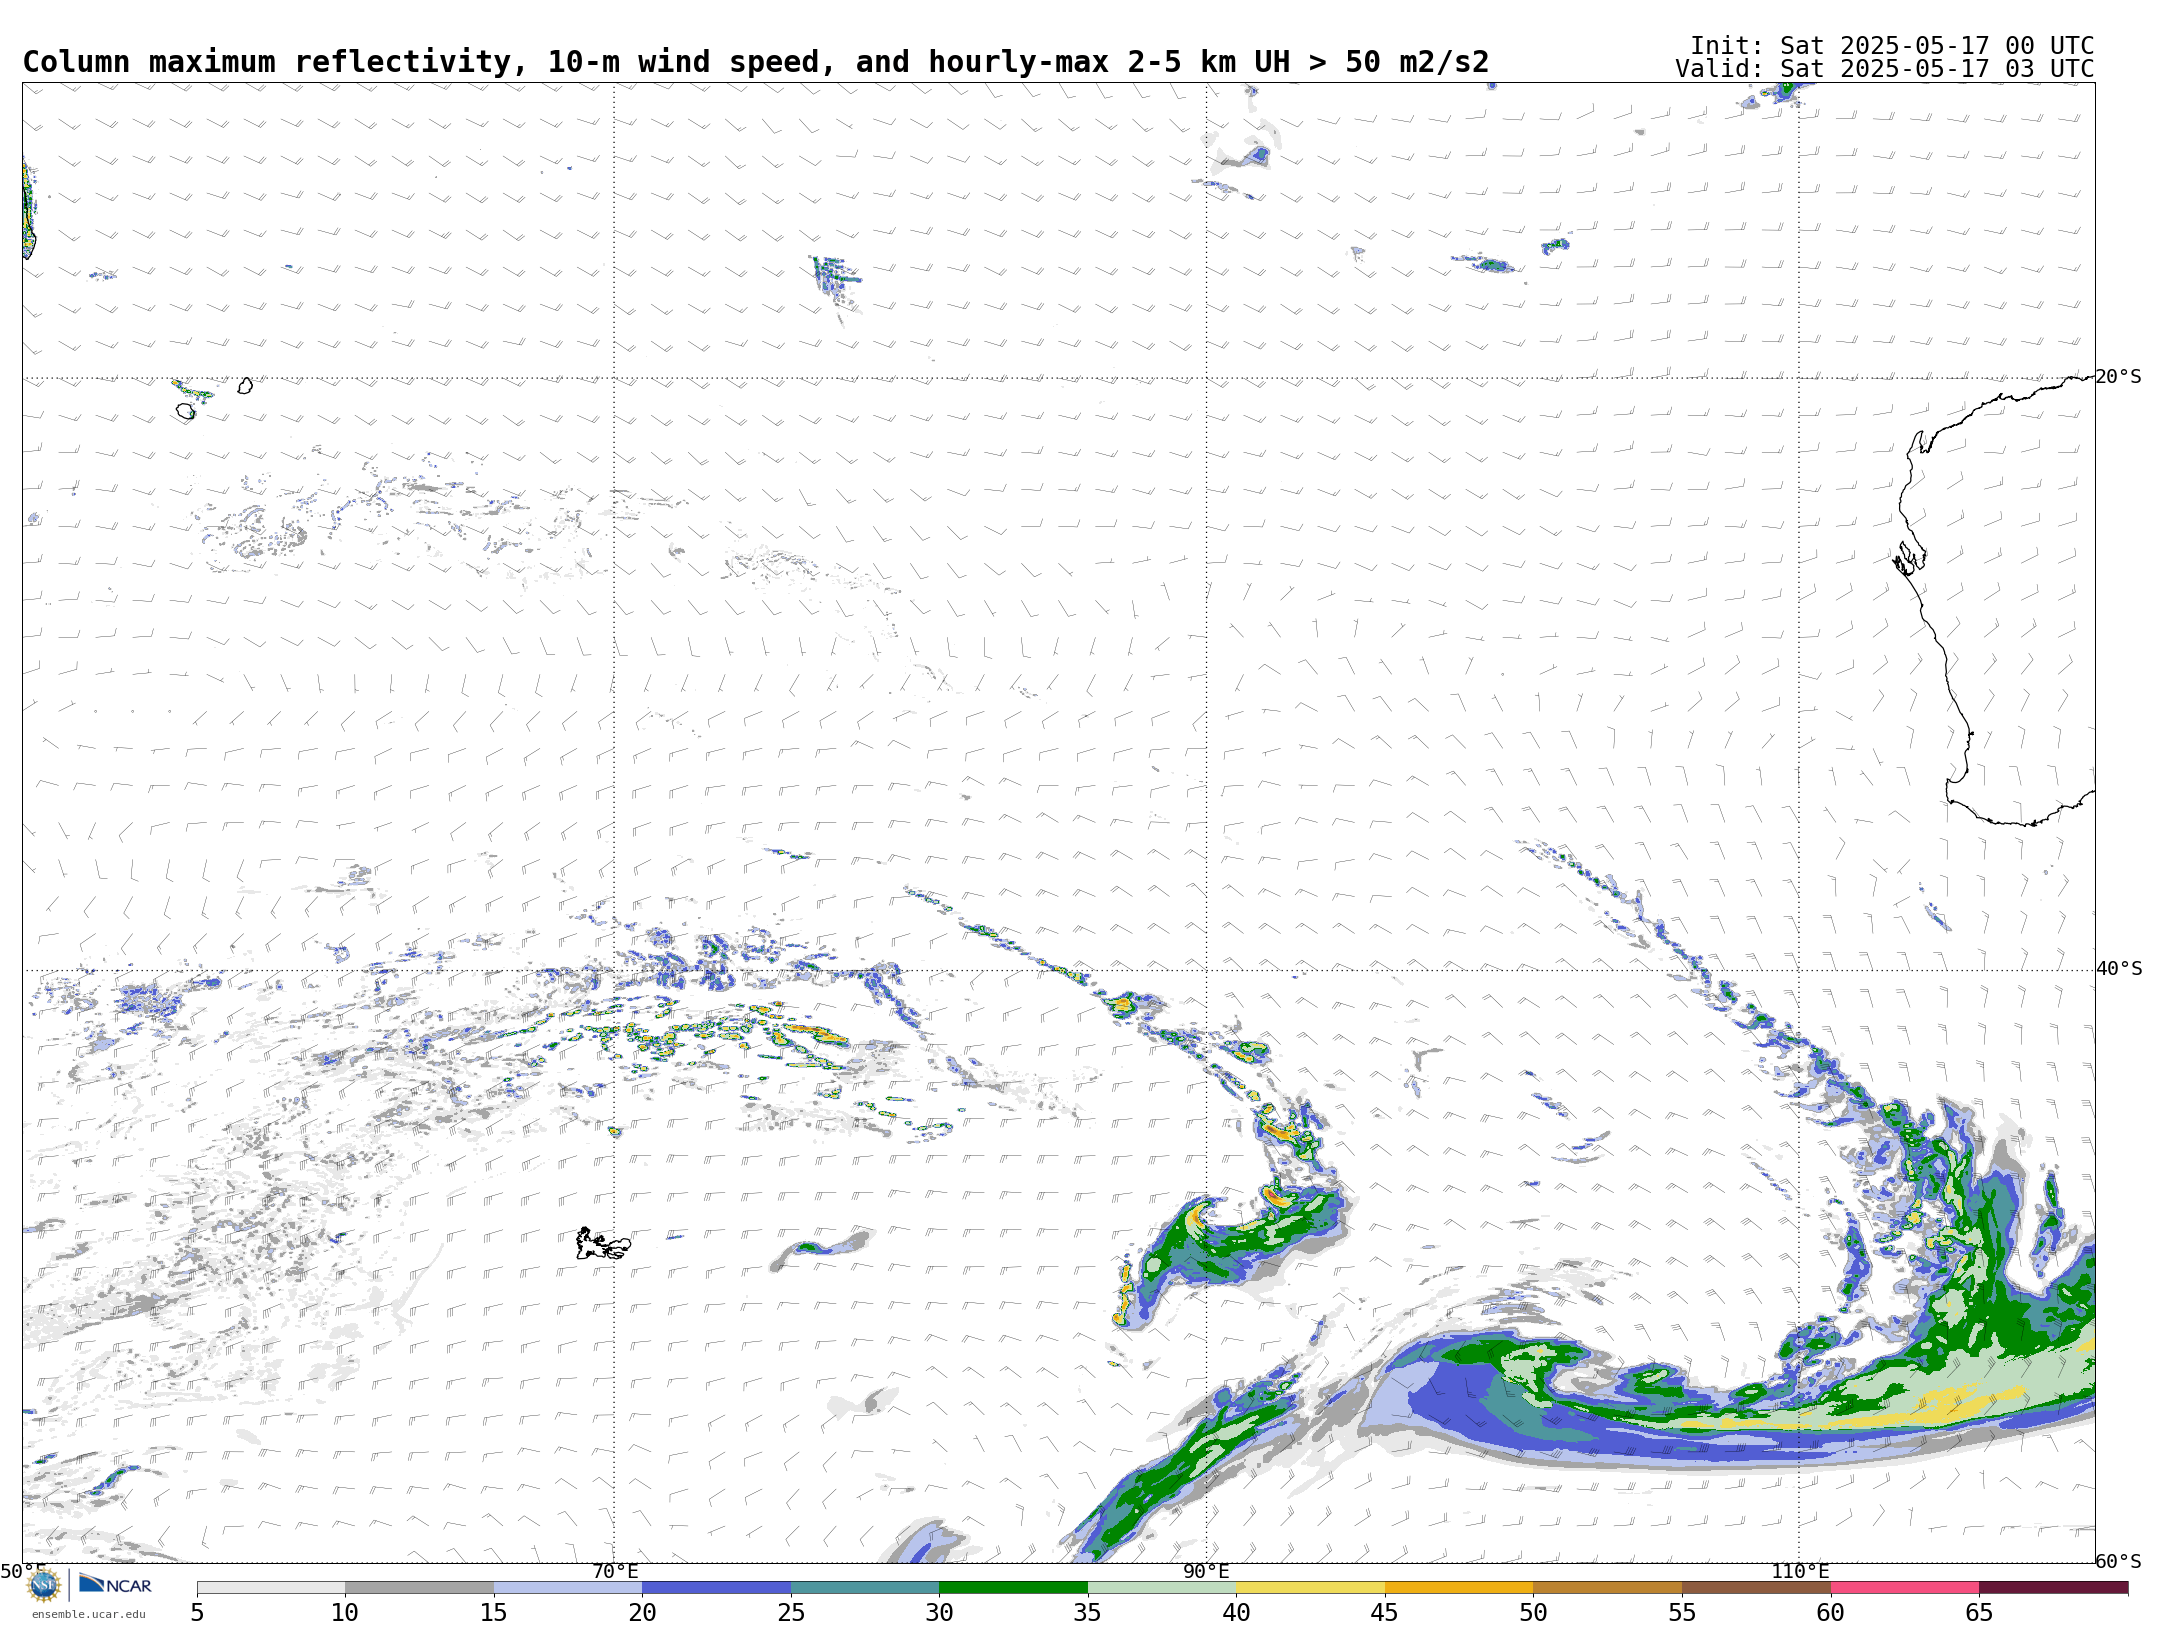Click the 90°E longitude label
Viewport: 2160px width, 1626px height.
pos(1206,1571)
